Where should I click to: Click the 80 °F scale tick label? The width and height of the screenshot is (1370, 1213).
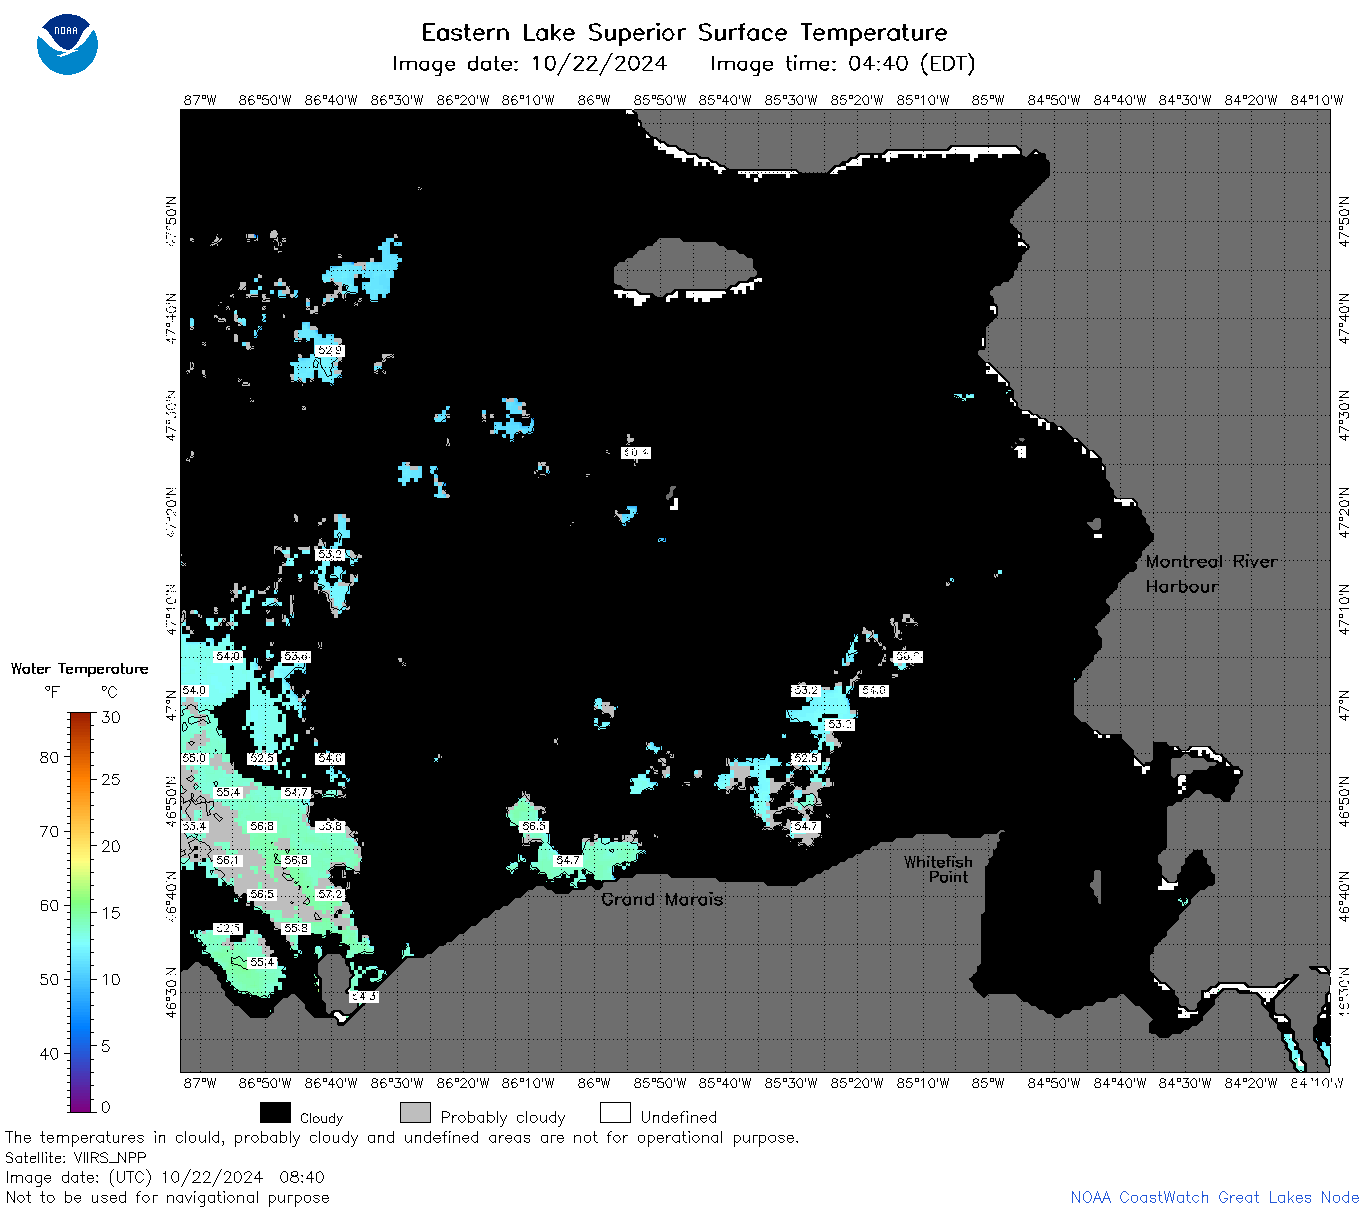(x=50, y=757)
